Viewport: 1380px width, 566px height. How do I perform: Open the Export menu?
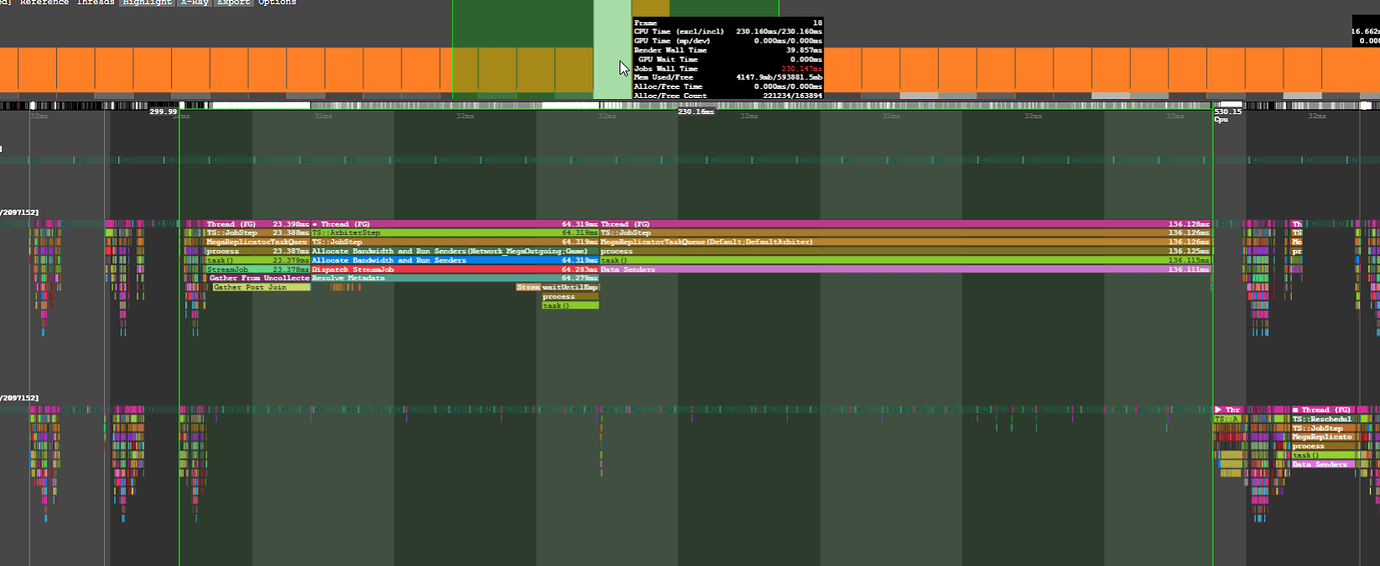click(234, 3)
